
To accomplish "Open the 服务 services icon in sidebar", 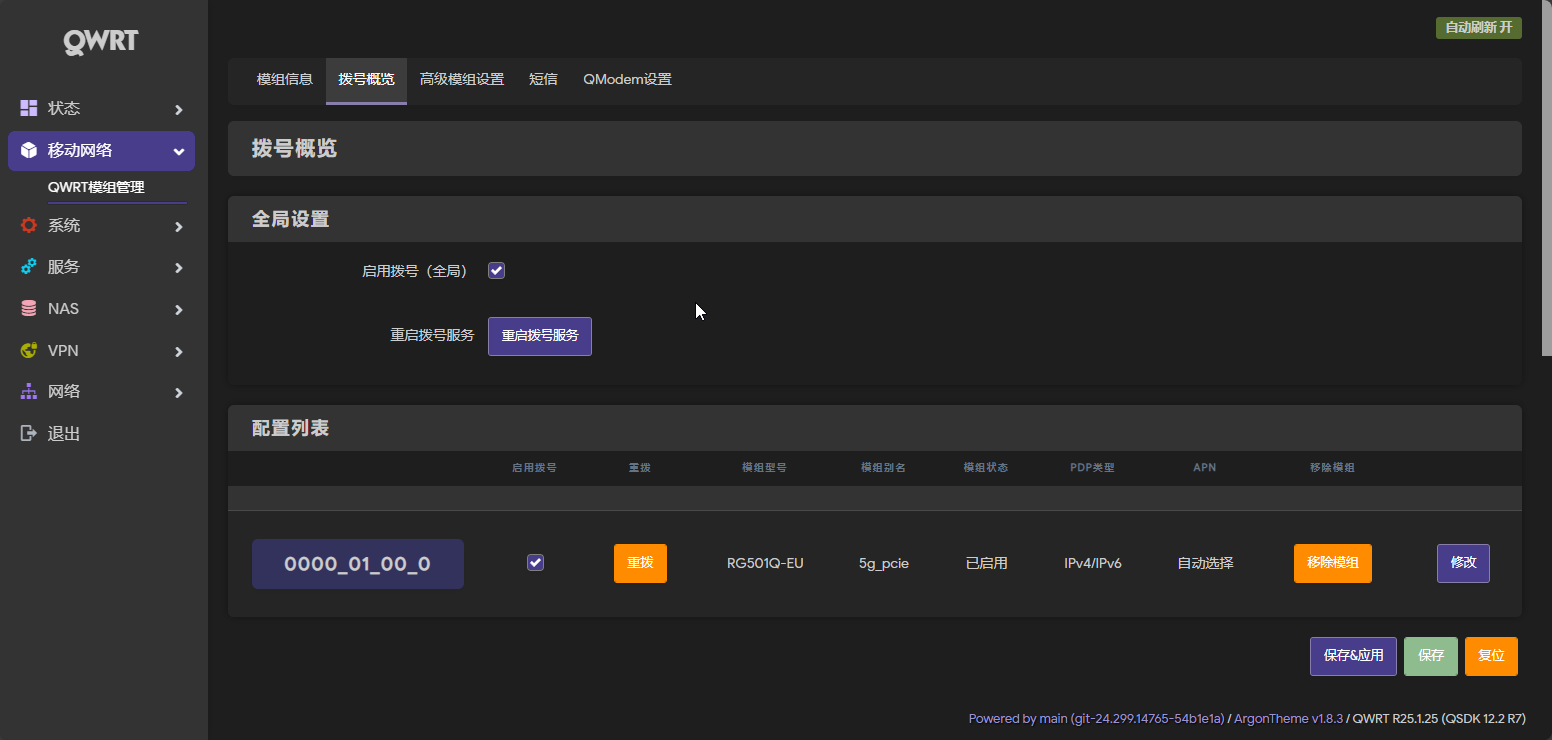I will [27, 266].
